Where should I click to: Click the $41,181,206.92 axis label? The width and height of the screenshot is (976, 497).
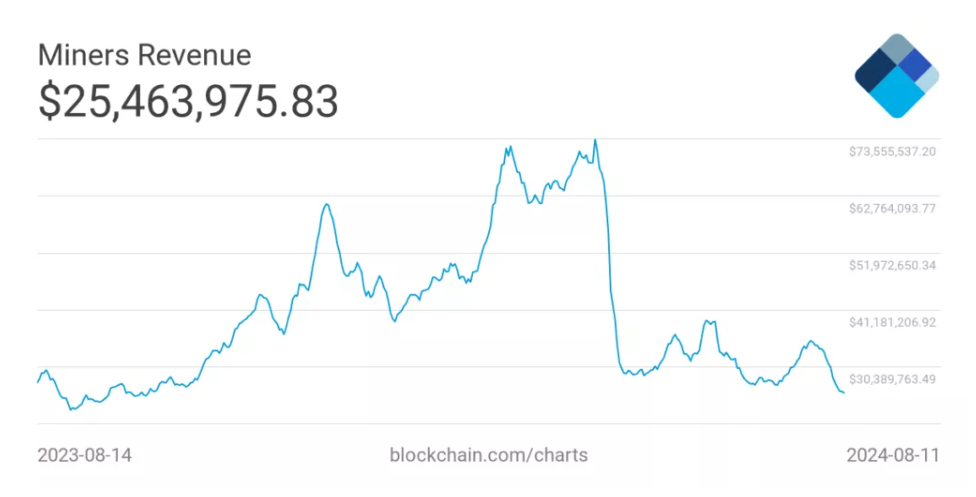point(892,323)
